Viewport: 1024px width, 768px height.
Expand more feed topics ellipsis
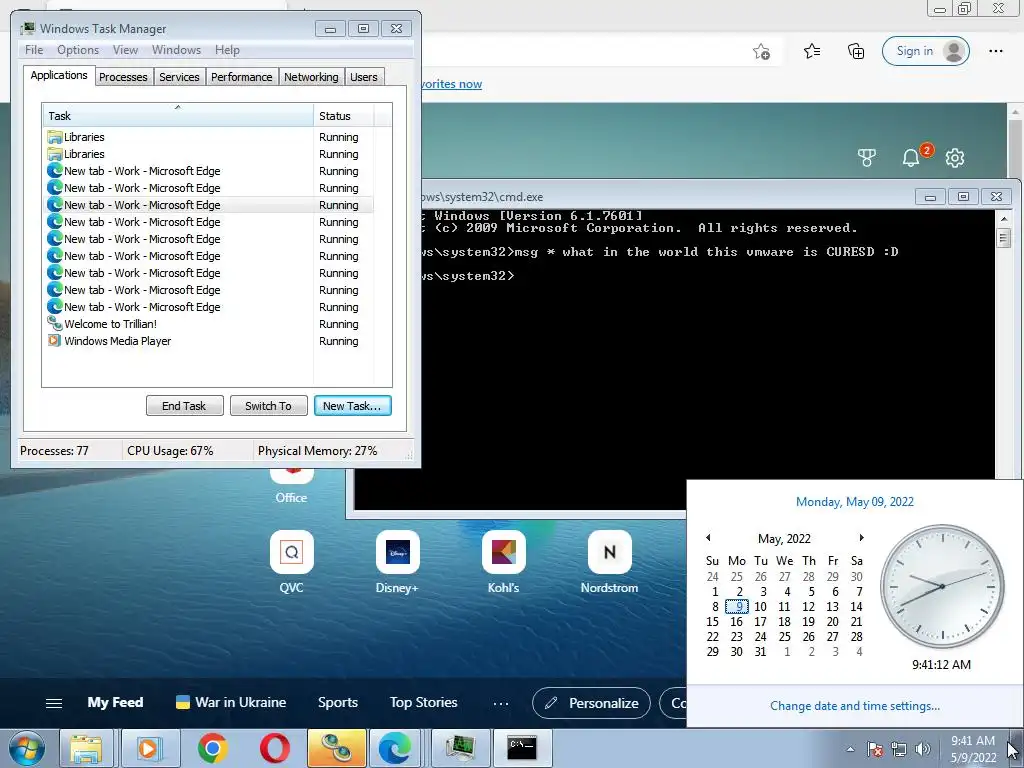point(501,703)
